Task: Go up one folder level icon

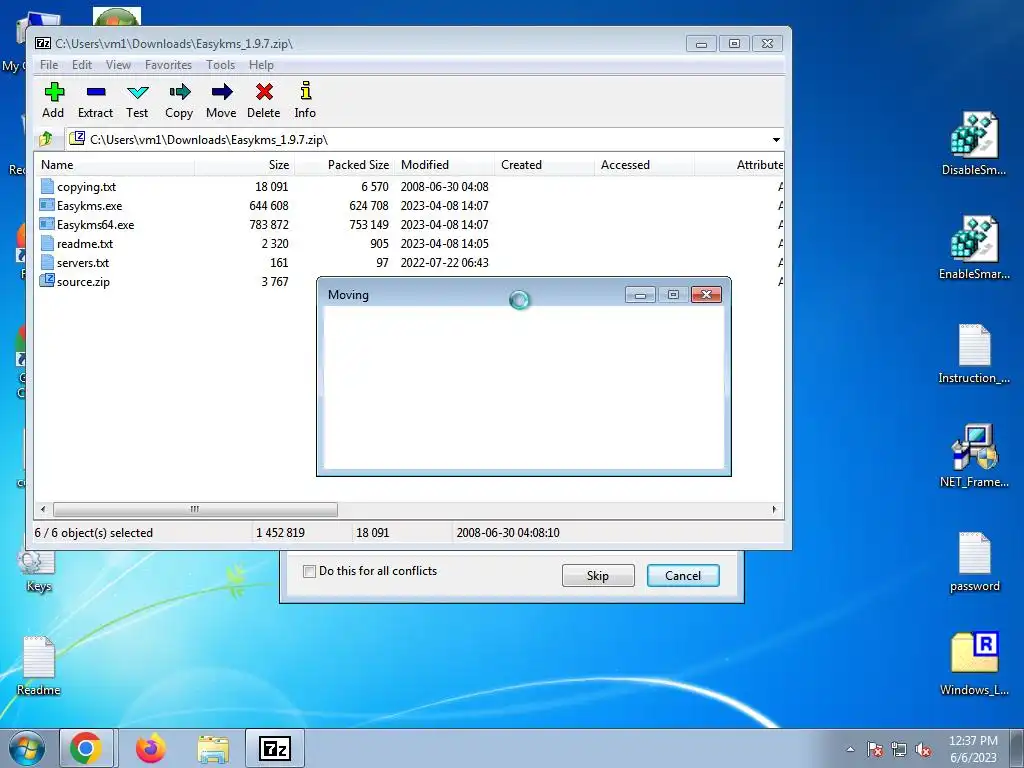Action: [46, 139]
